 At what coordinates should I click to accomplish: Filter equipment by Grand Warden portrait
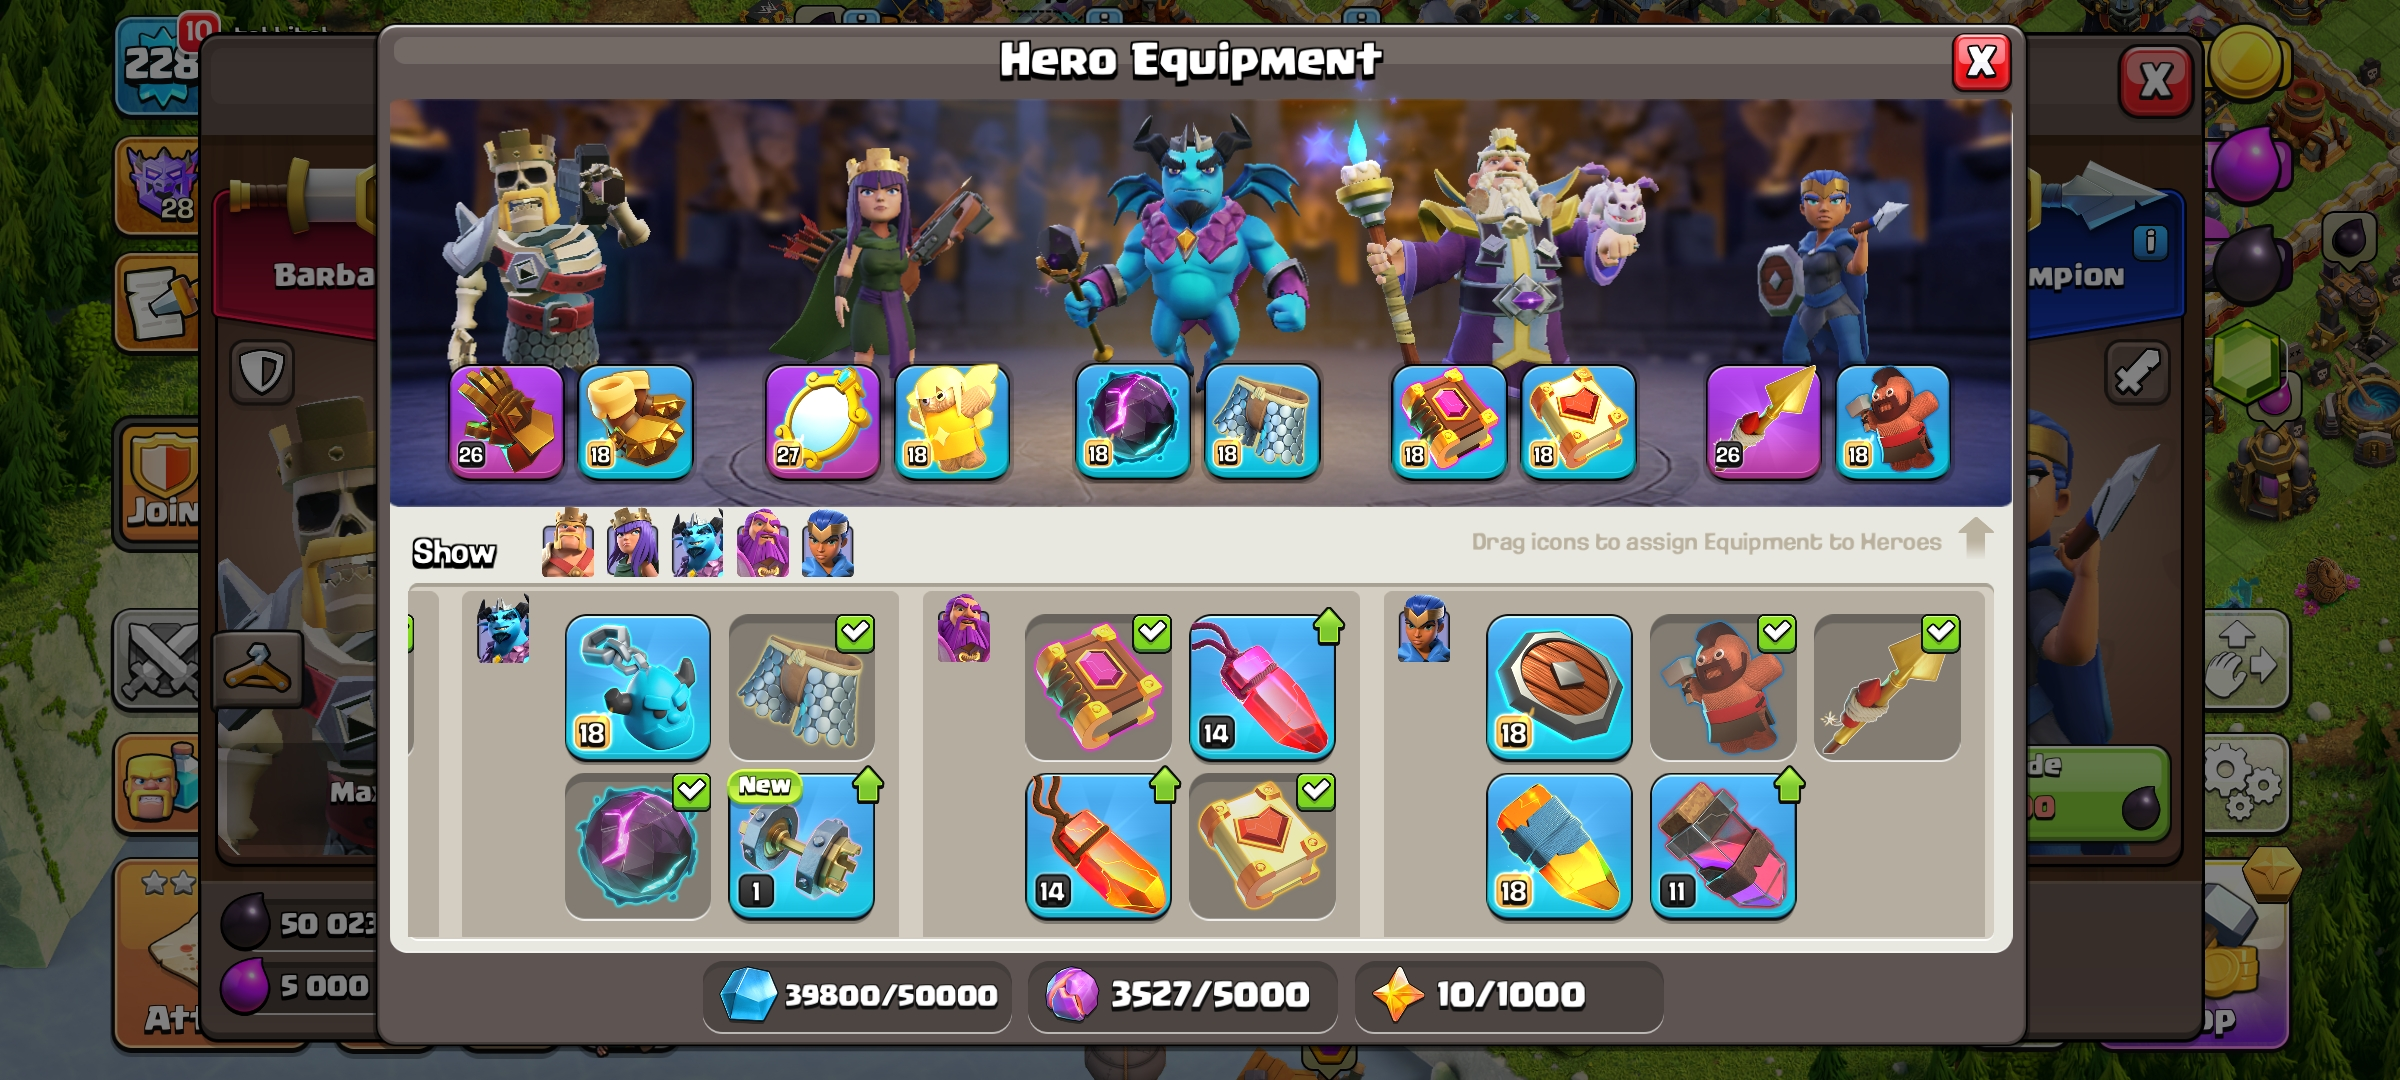(x=763, y=544)
